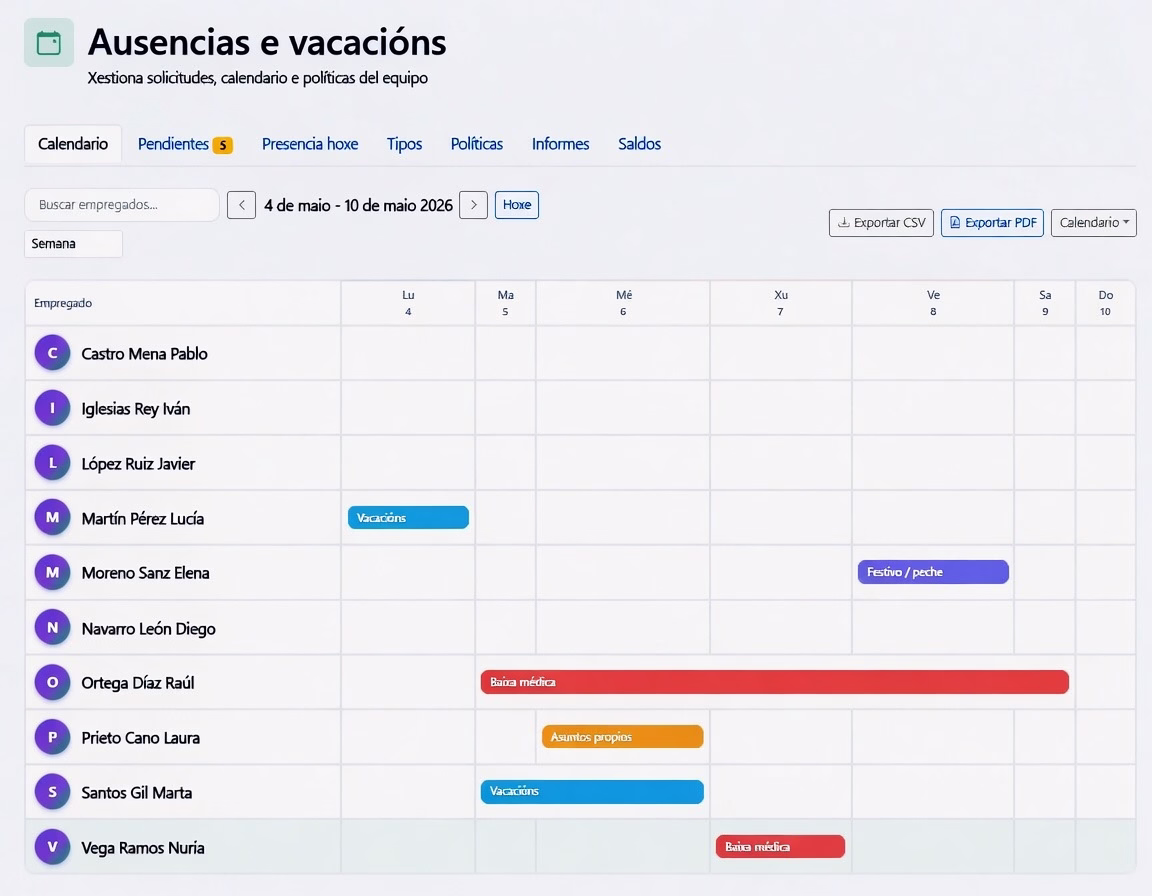Click the Lu 4 column header
Screen dimensions: 1152x896
pyautogui.click(x=408, y=303)
